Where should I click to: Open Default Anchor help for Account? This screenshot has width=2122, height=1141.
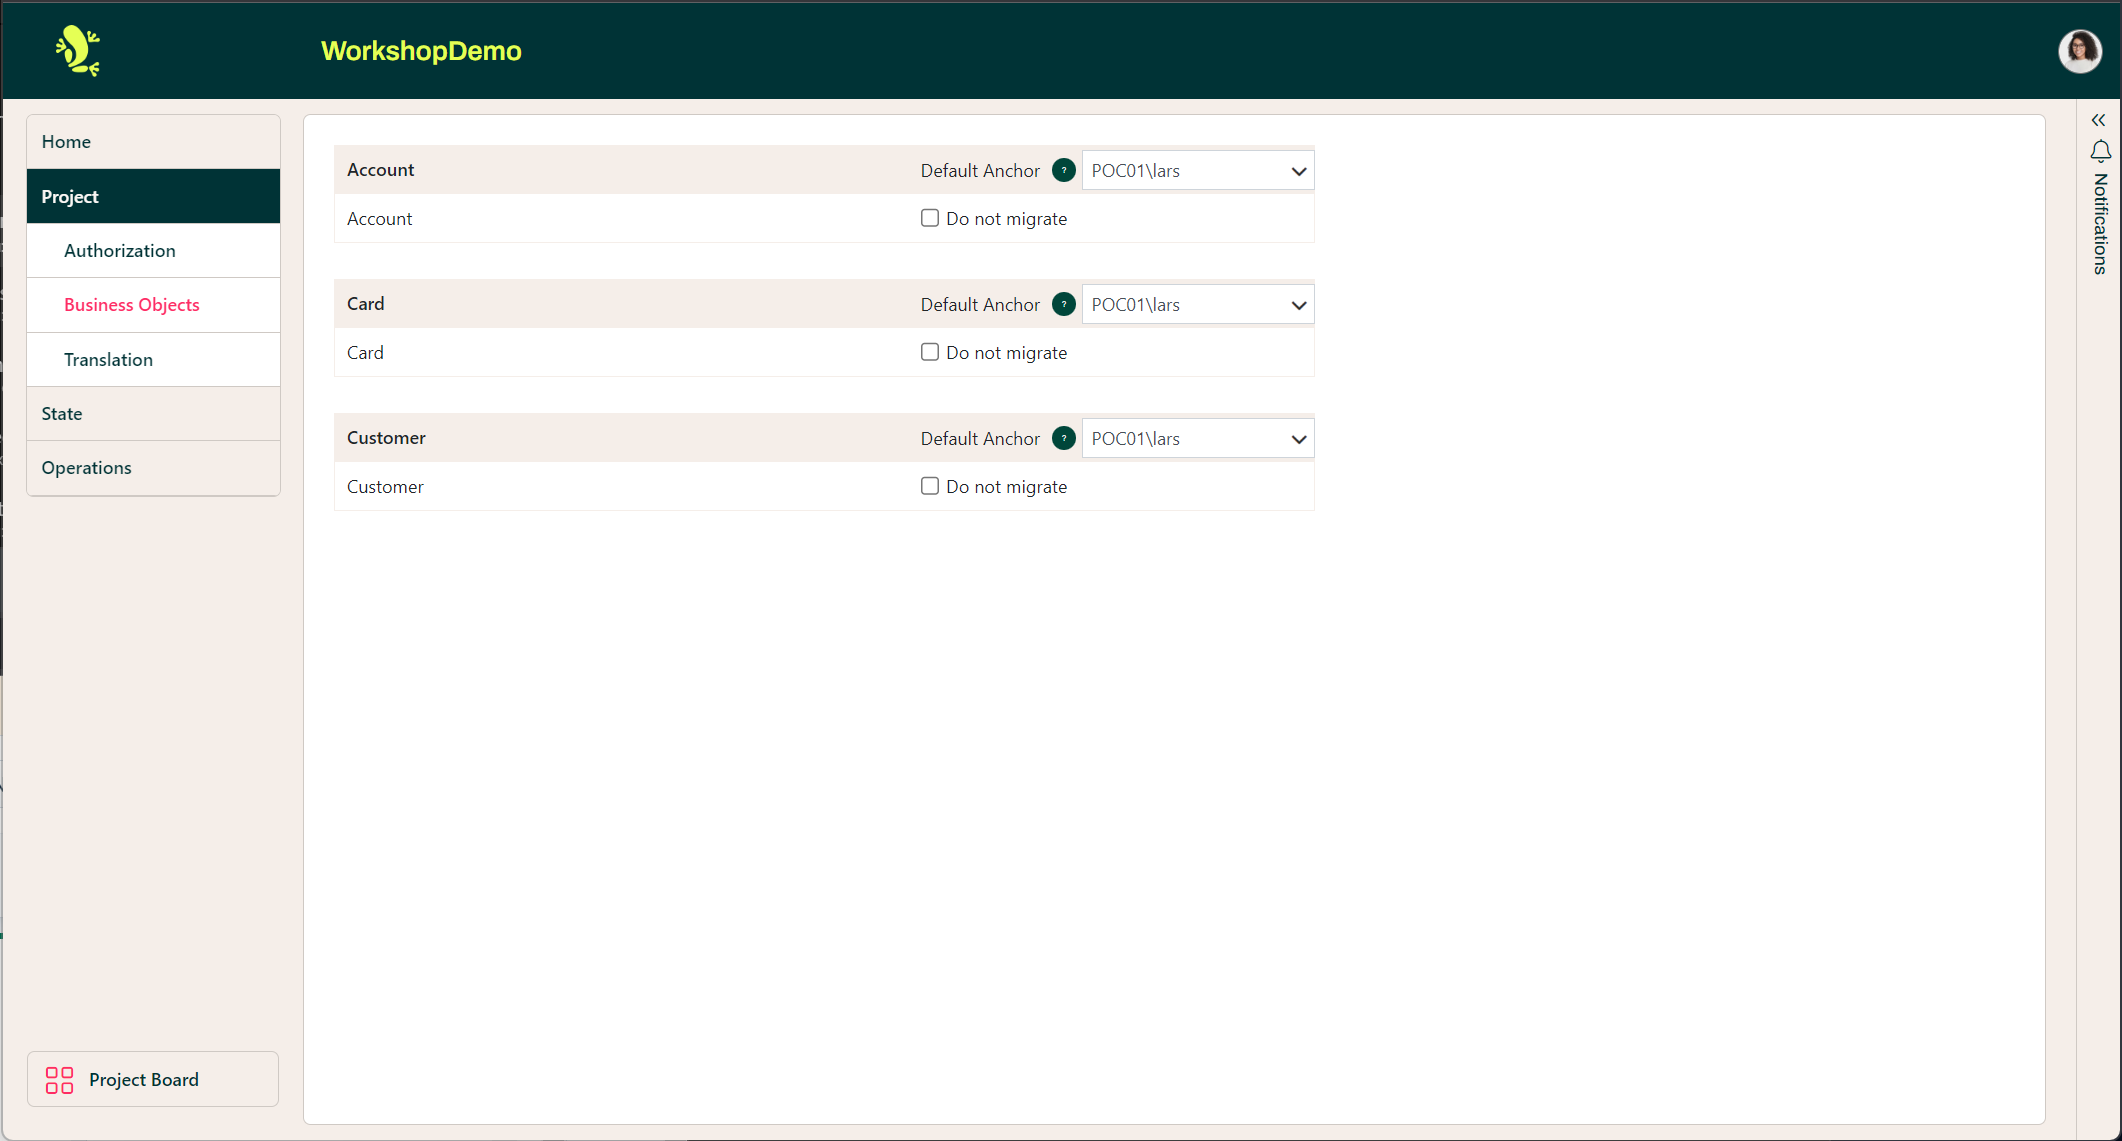tap(1063, 170)
